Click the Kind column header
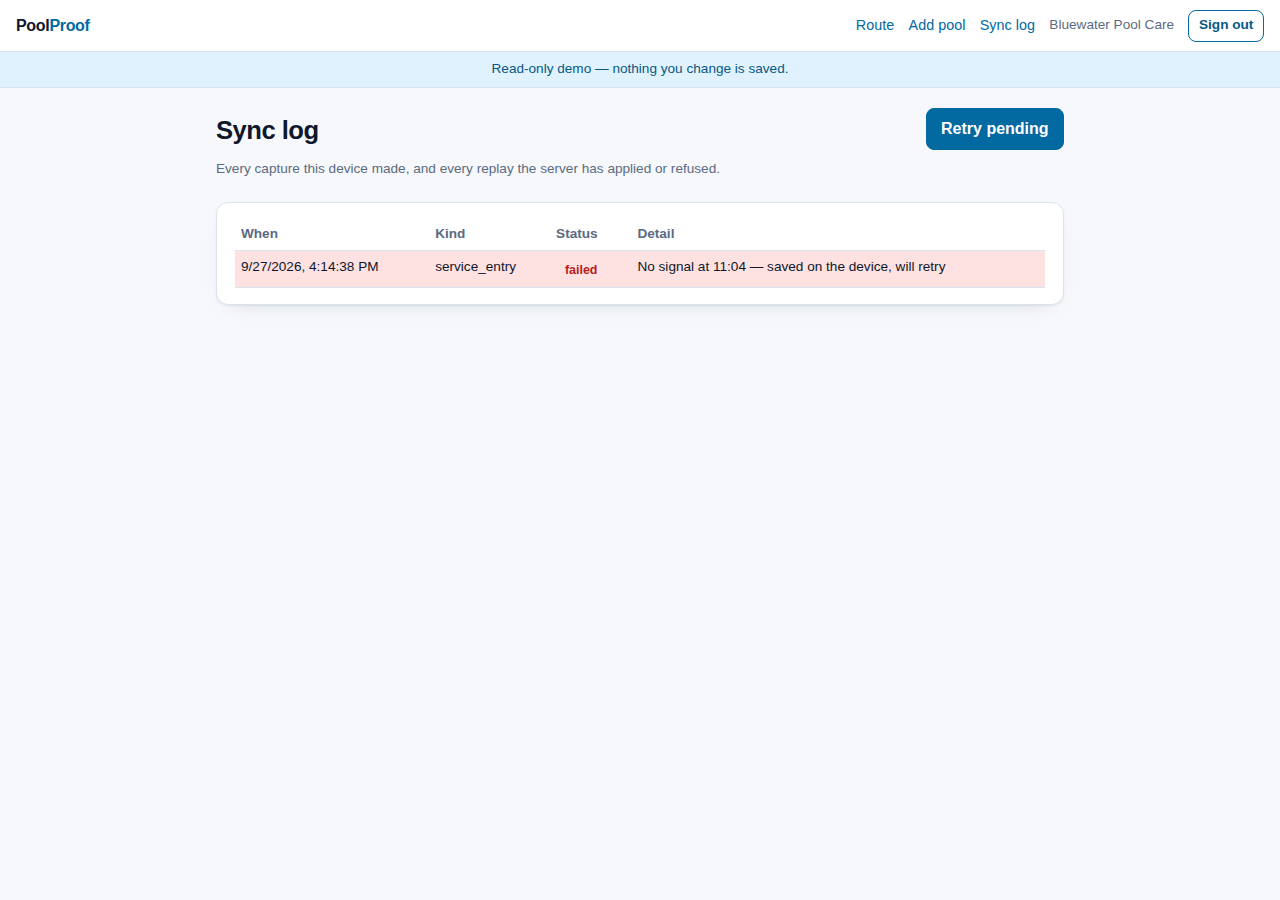The height and width of the screenshot is (900, 1280). tap(450, 233)
